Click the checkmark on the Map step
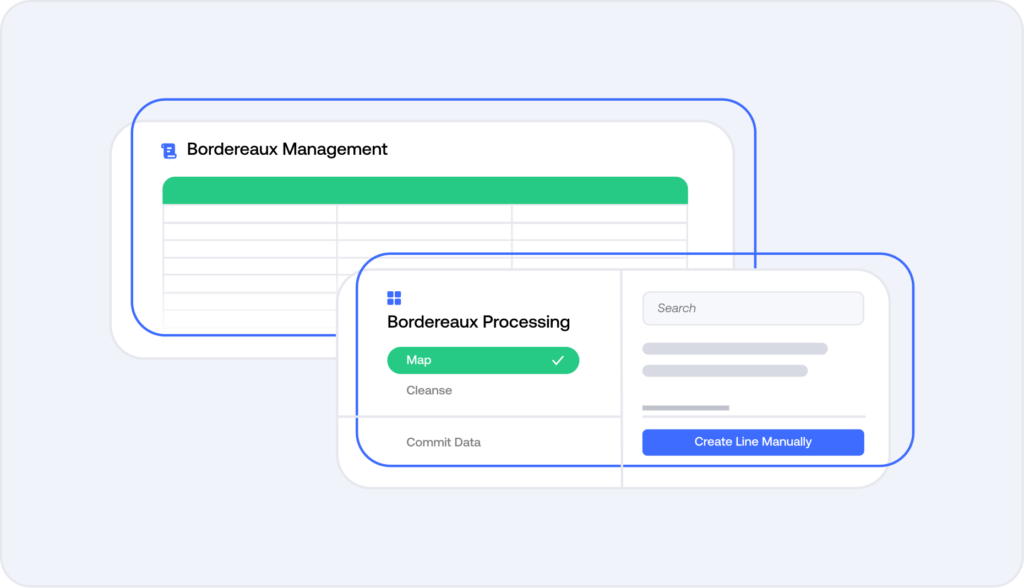 tap(558, 360)
